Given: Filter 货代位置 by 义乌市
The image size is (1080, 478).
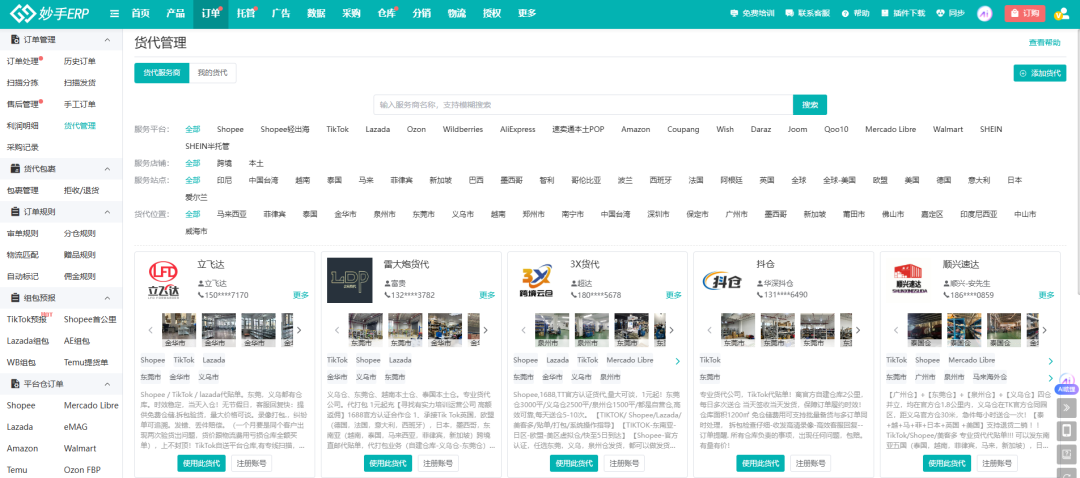Looking at the screenshot, I should pyautogui.click(x=463, y=214).
